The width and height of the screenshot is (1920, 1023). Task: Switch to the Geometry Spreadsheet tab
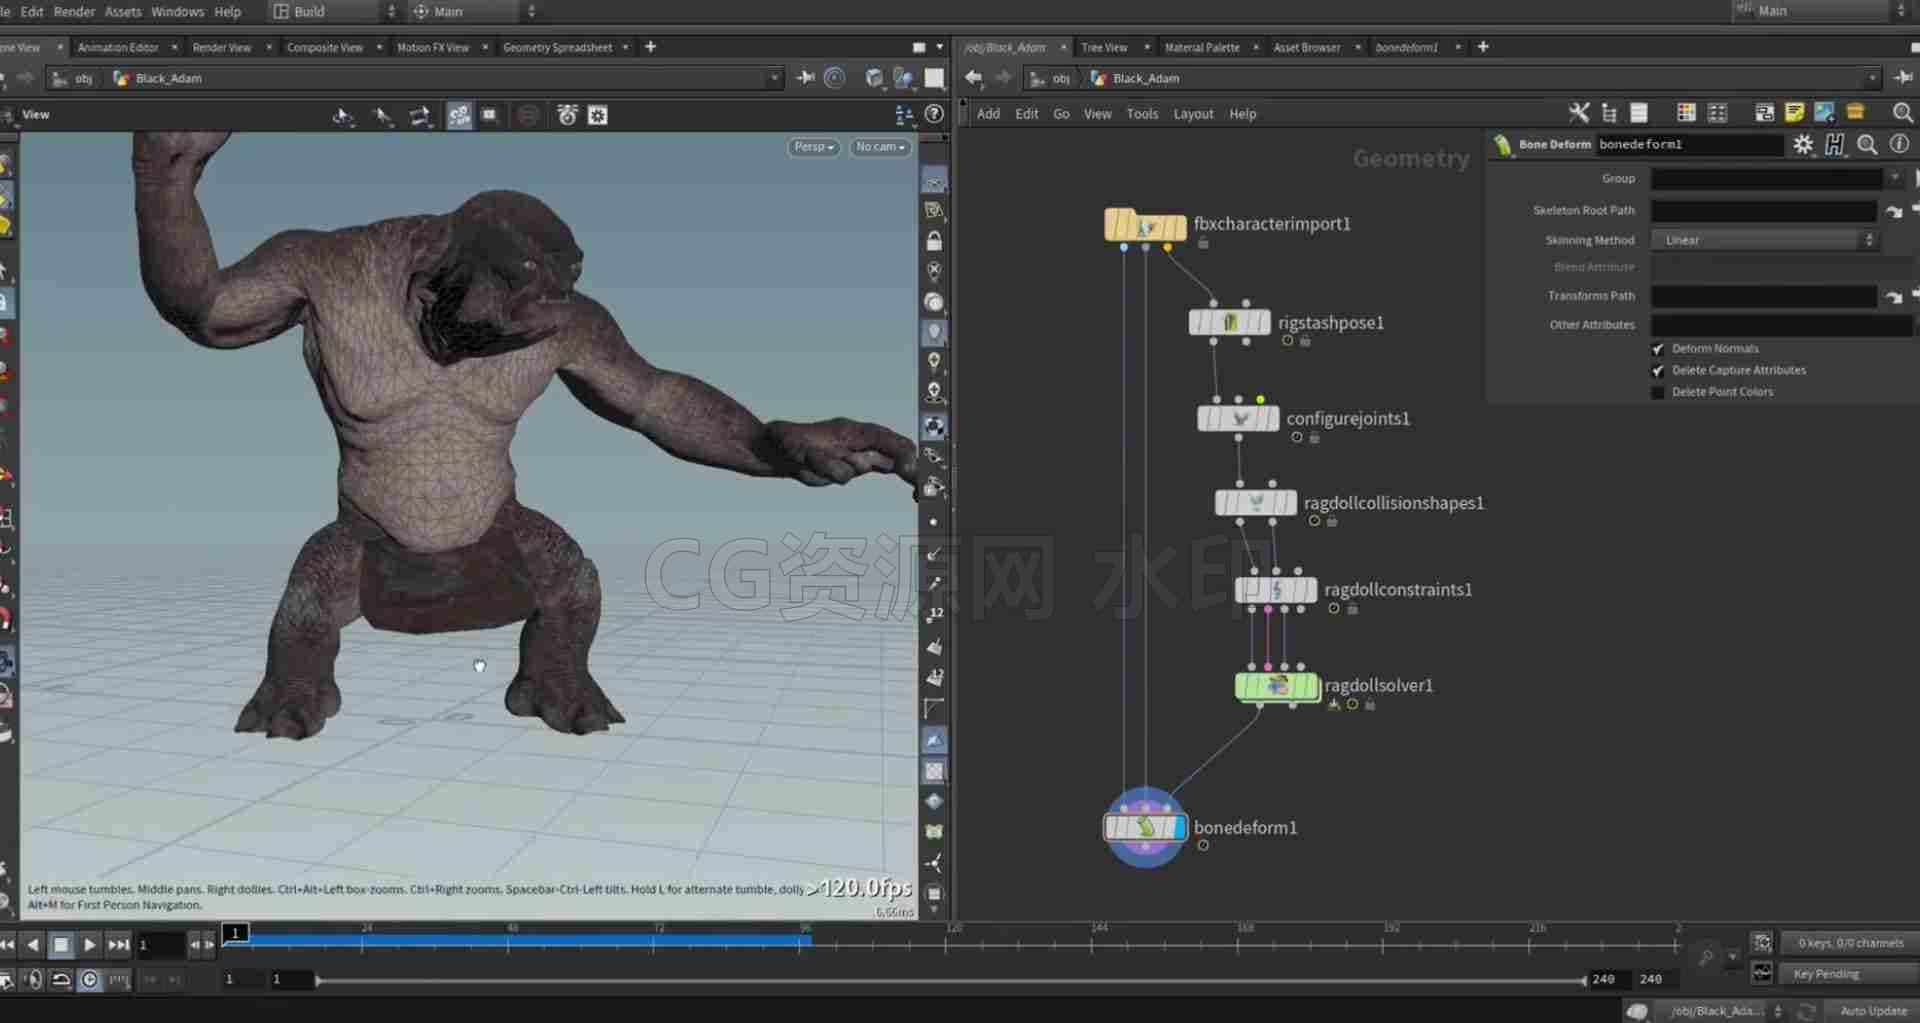coord(557,47)
